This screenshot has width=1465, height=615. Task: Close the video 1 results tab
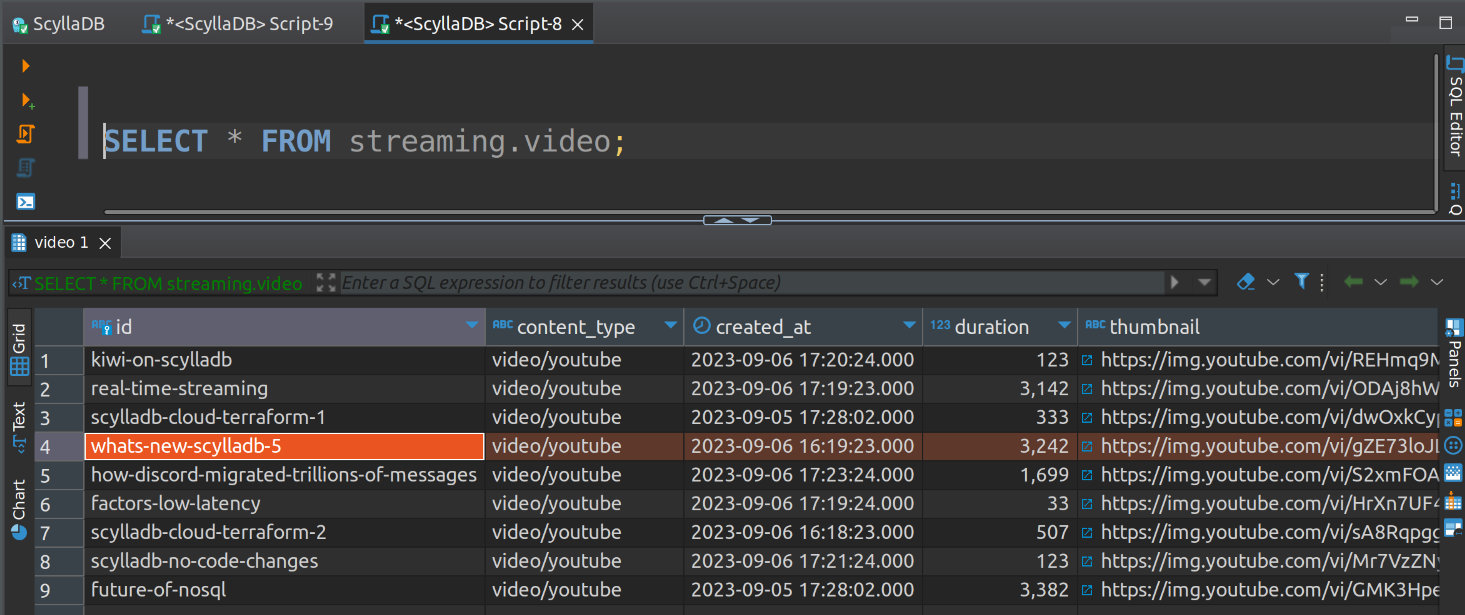pos(105,242)
